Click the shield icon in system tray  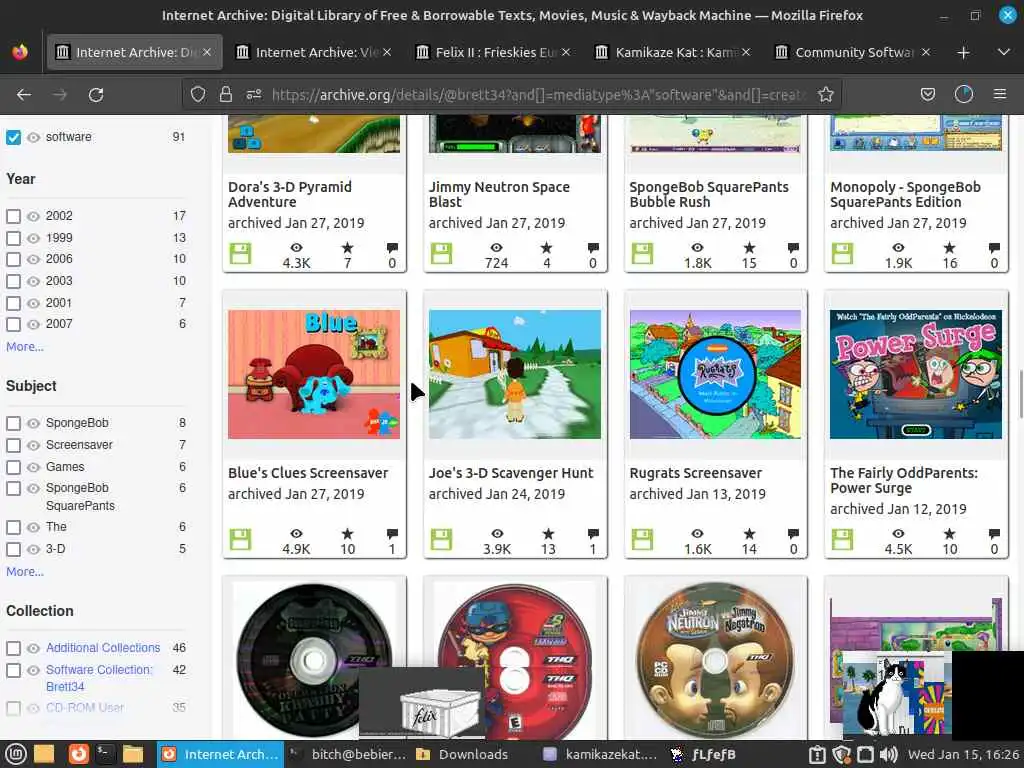coord(841,754)
